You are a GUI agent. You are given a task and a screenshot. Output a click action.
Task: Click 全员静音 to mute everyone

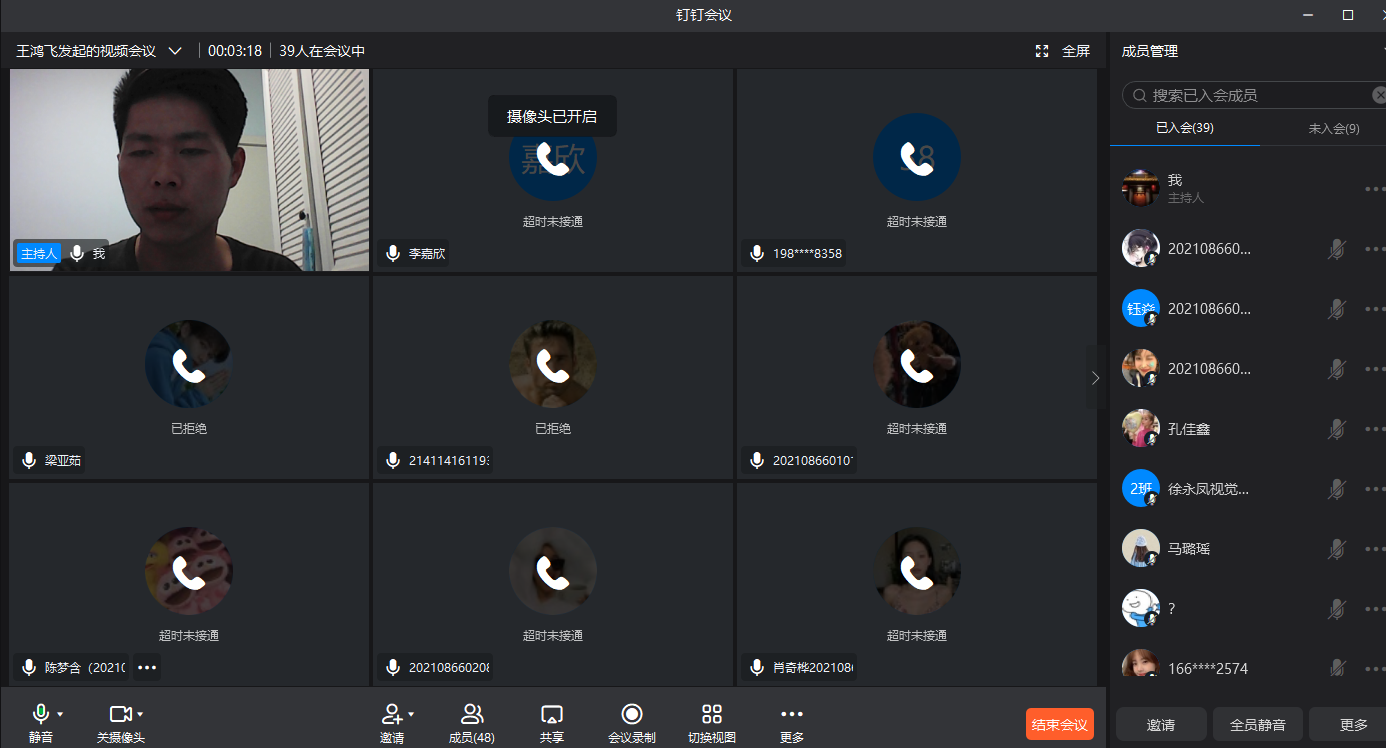(x=1256, y=725)
